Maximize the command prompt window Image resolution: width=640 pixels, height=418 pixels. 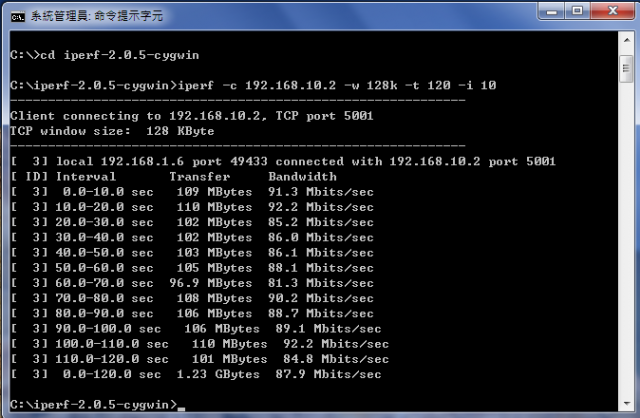pos(577,11)
